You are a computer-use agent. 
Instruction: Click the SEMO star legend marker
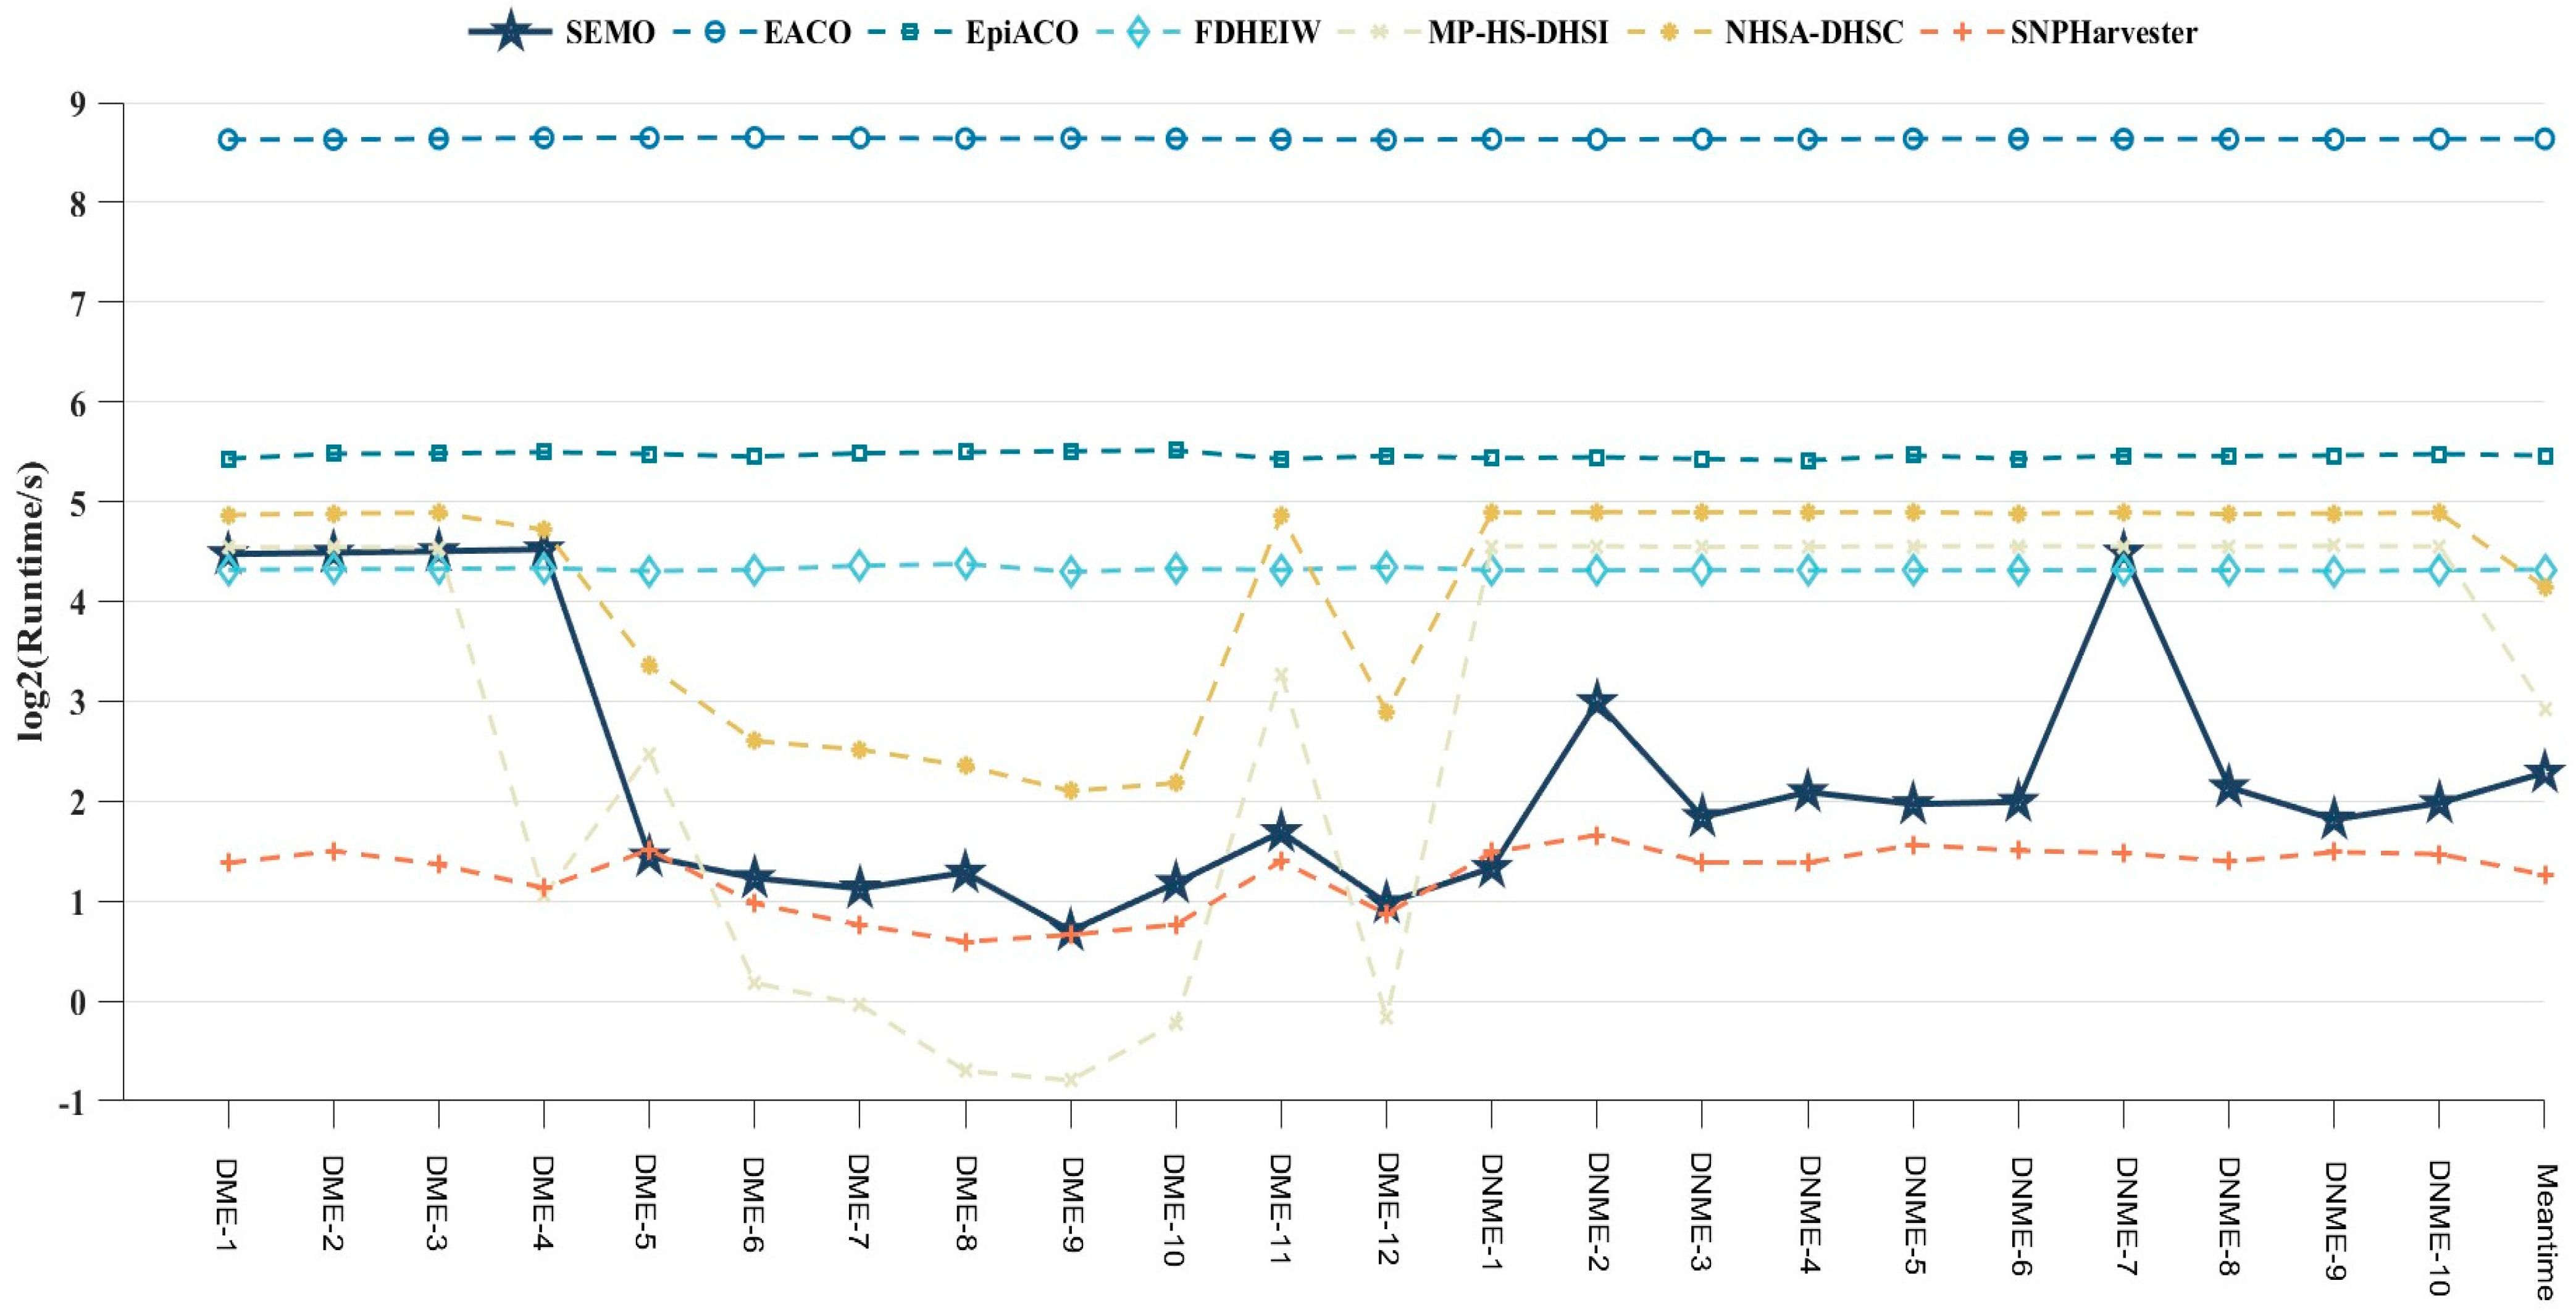[x=510, y=32]
